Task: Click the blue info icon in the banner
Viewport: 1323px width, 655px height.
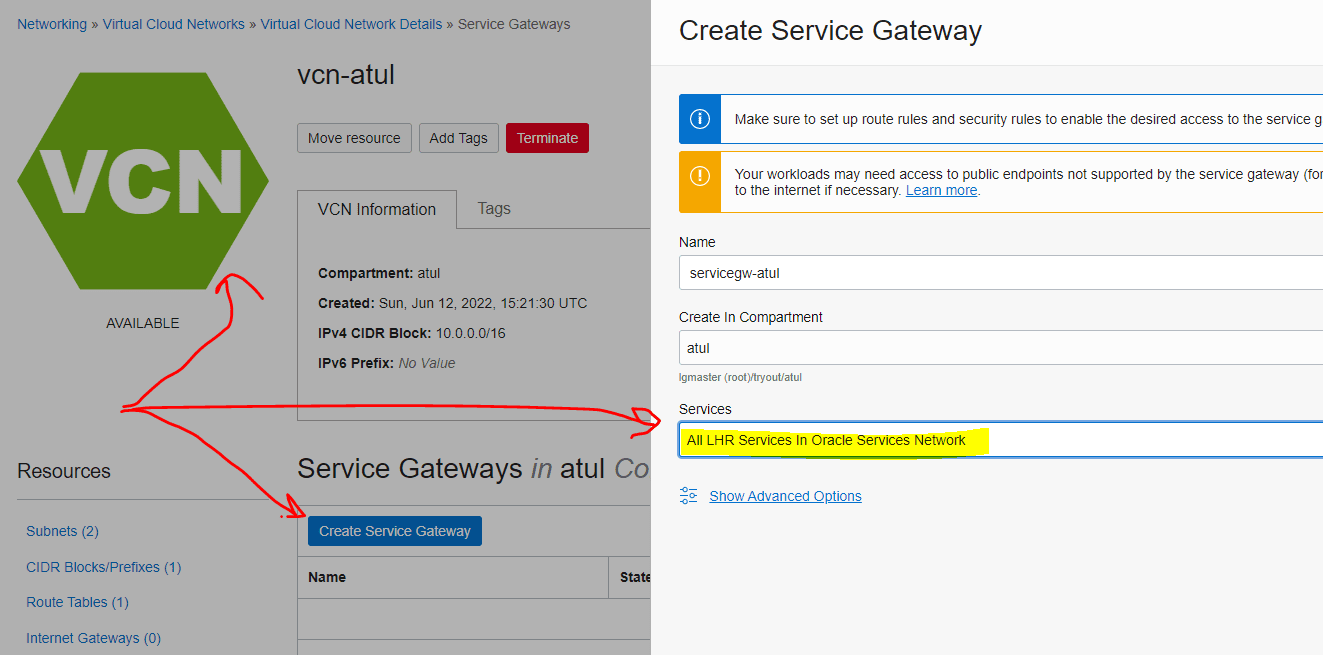Action: 700,119
